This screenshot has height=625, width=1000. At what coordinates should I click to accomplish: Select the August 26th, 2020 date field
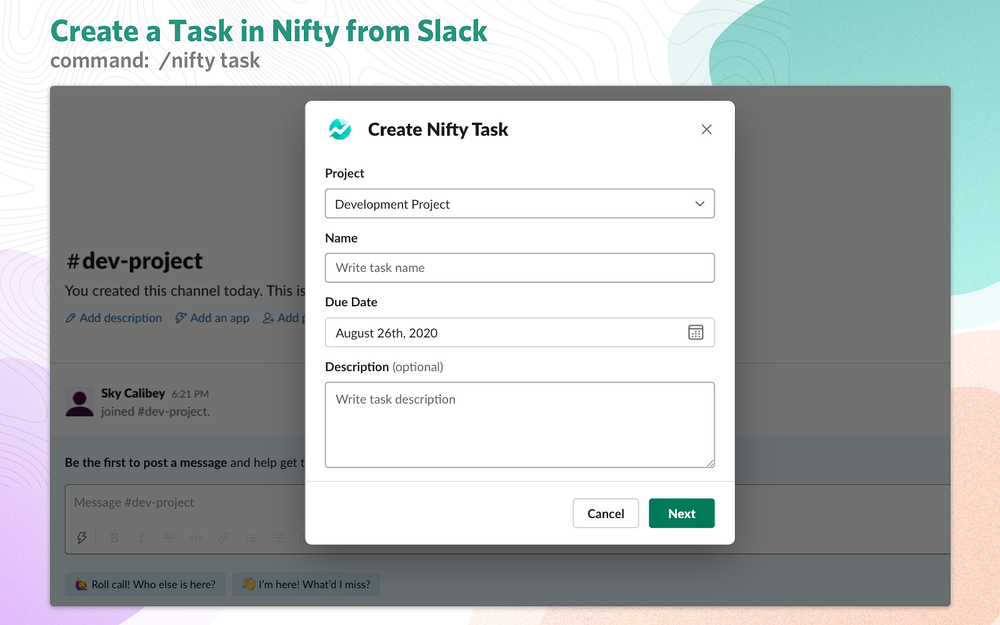click(519, 332)
